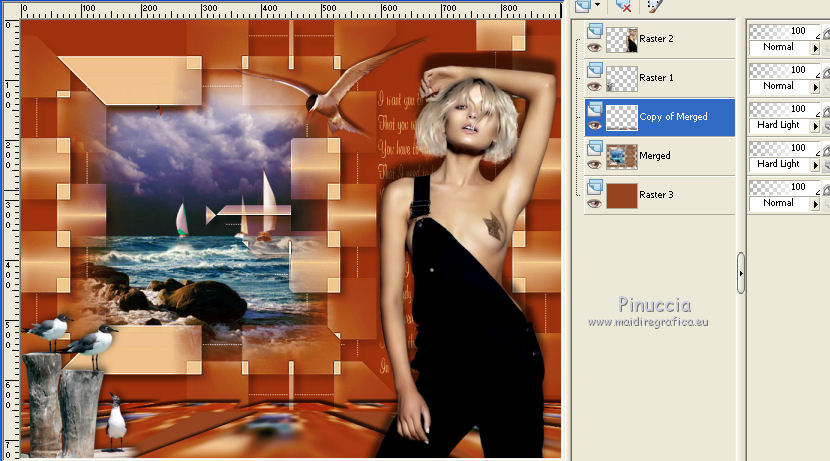Select the Merged layer name
The image size is (830, 461).
pyautogui.click(x=655, y=156)
